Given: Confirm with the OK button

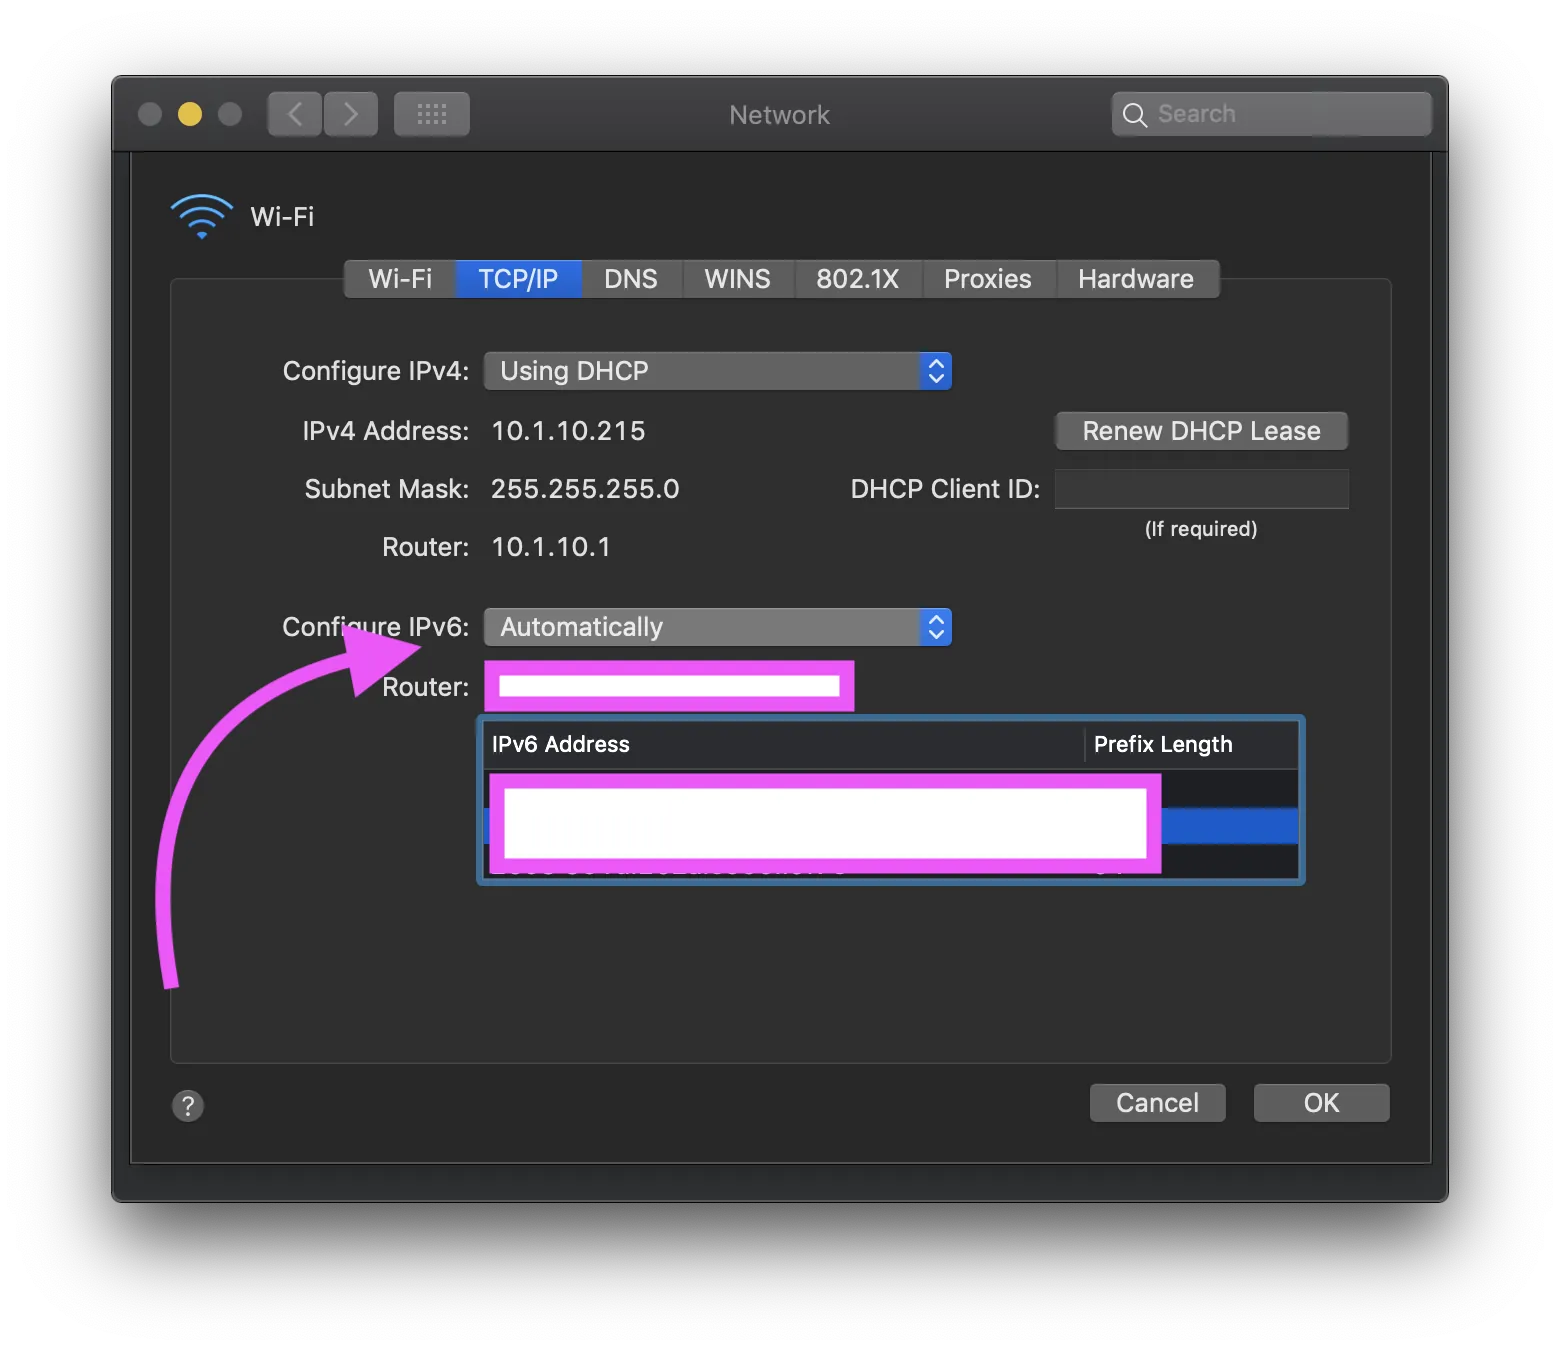Looking at the screenshot, I should [1322, 1103].
